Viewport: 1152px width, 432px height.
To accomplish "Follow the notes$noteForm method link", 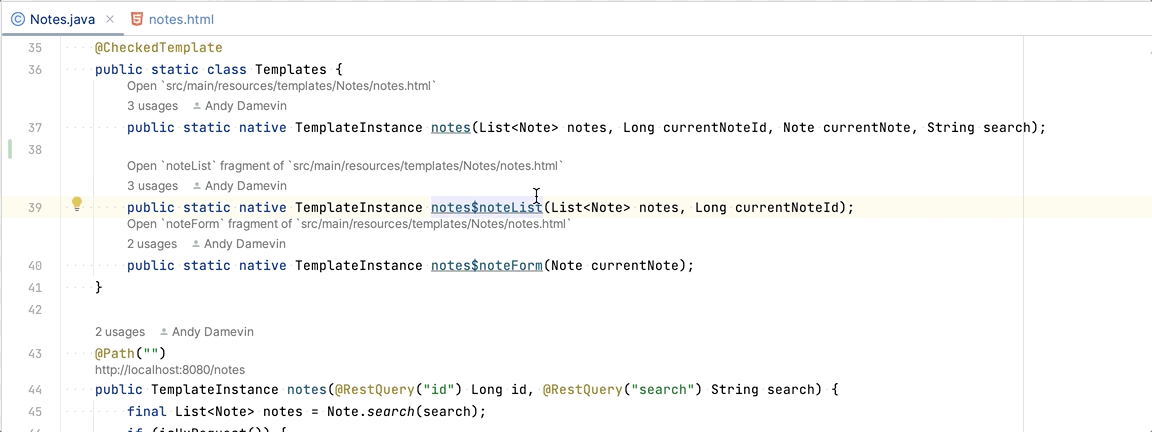I will pos(486,266).
